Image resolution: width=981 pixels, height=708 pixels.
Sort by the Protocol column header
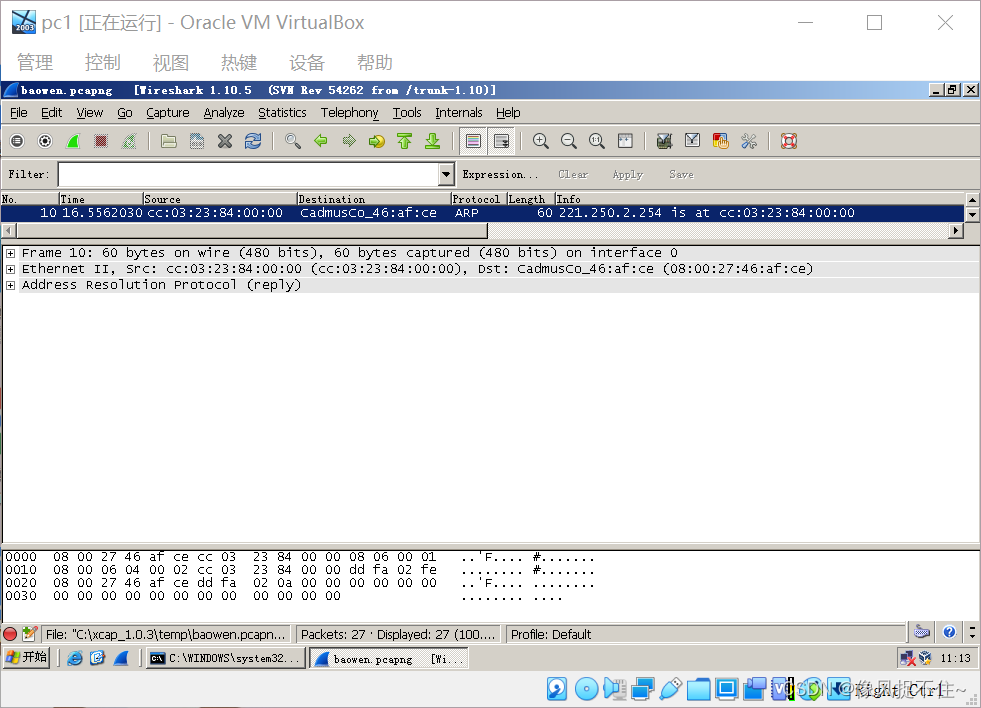pos(479,199)
